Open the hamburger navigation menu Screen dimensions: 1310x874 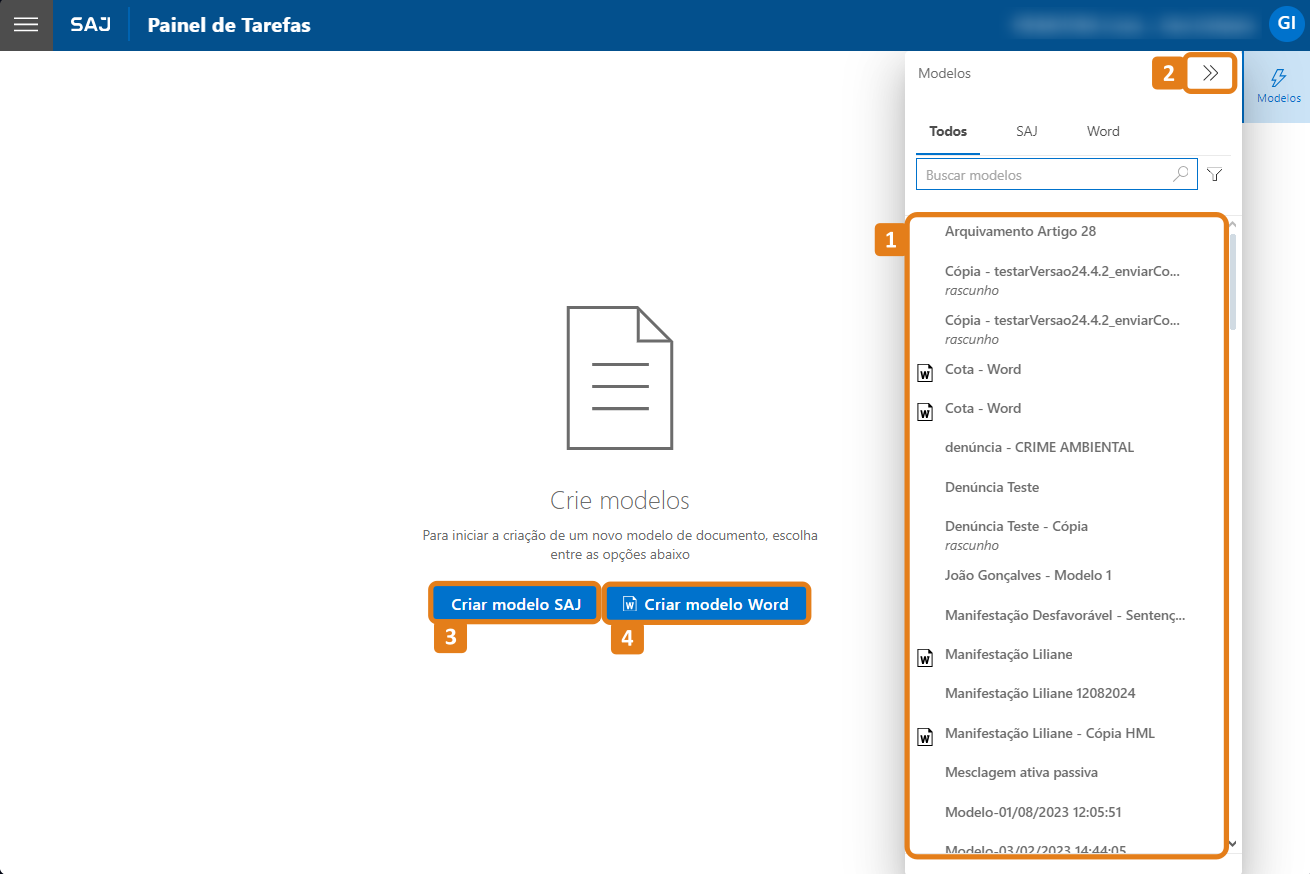[26, 25]
